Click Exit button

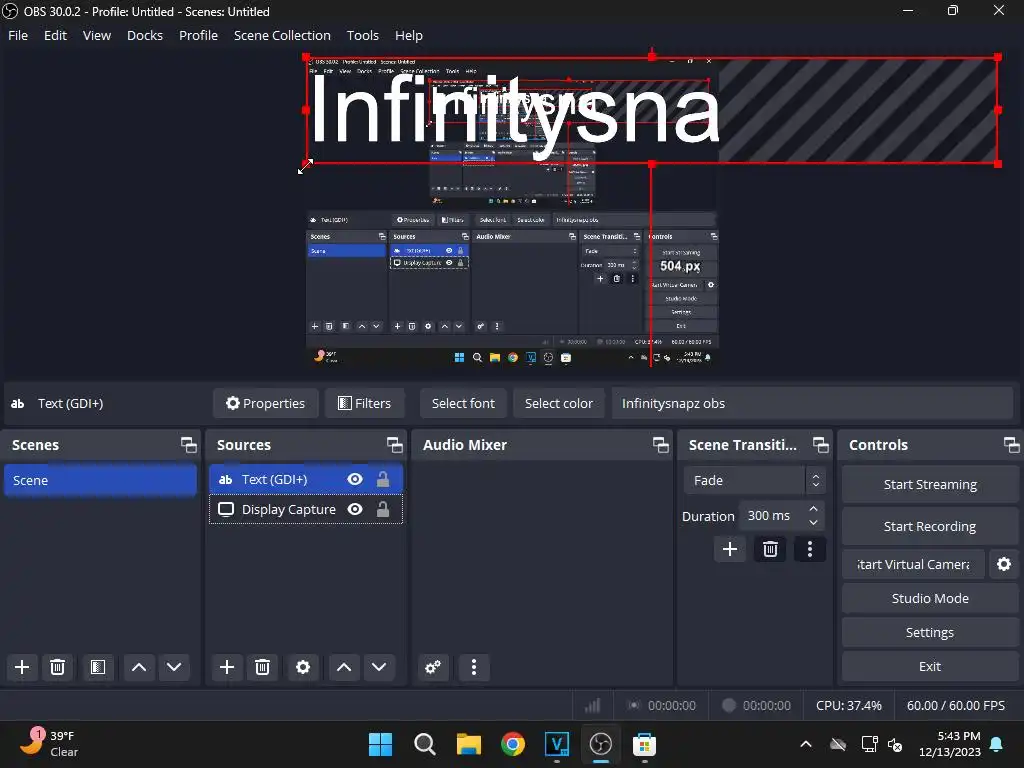[930, 666]
